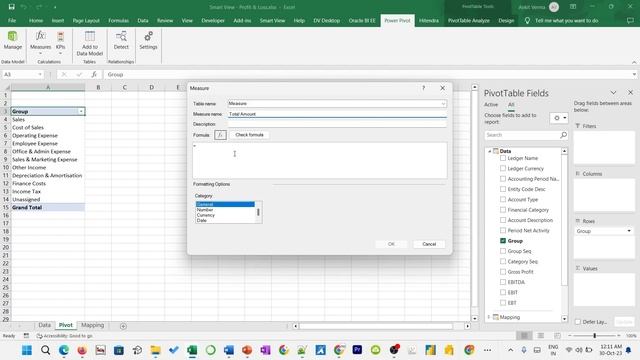Open the Group row field dropdown

tap(629, 231)
